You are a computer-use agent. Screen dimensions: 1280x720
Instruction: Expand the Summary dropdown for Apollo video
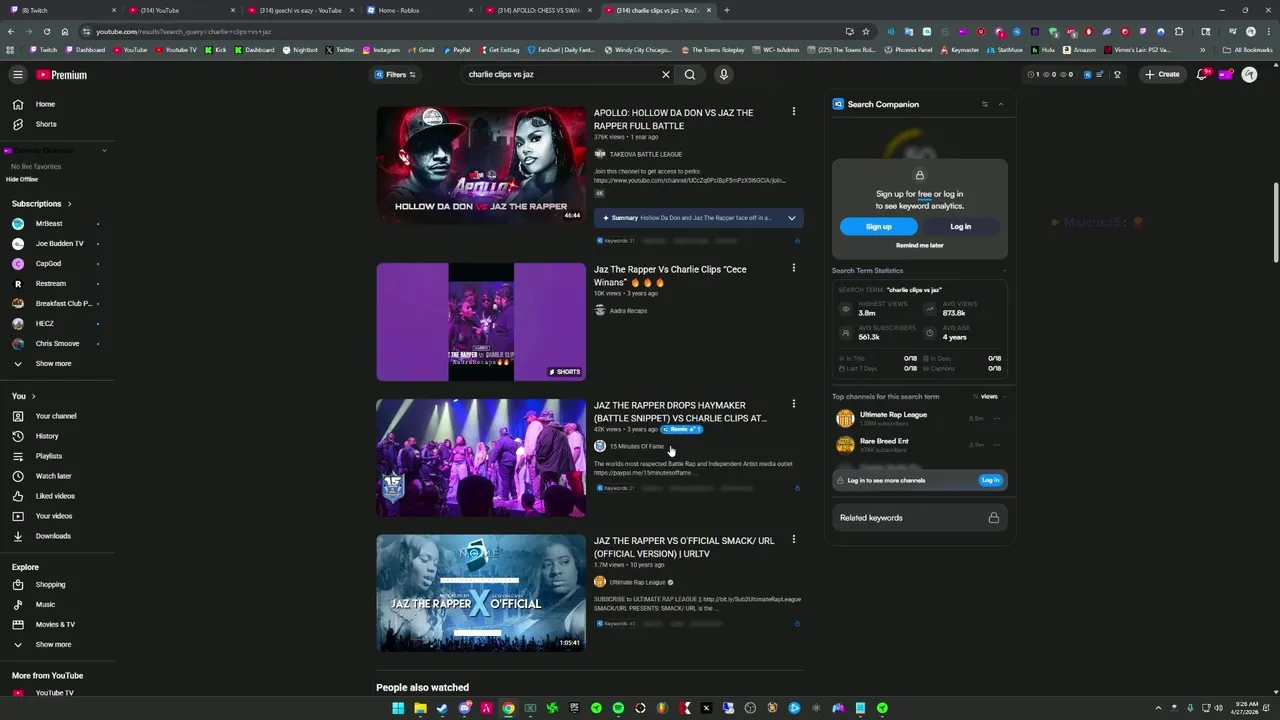(792, 217)
